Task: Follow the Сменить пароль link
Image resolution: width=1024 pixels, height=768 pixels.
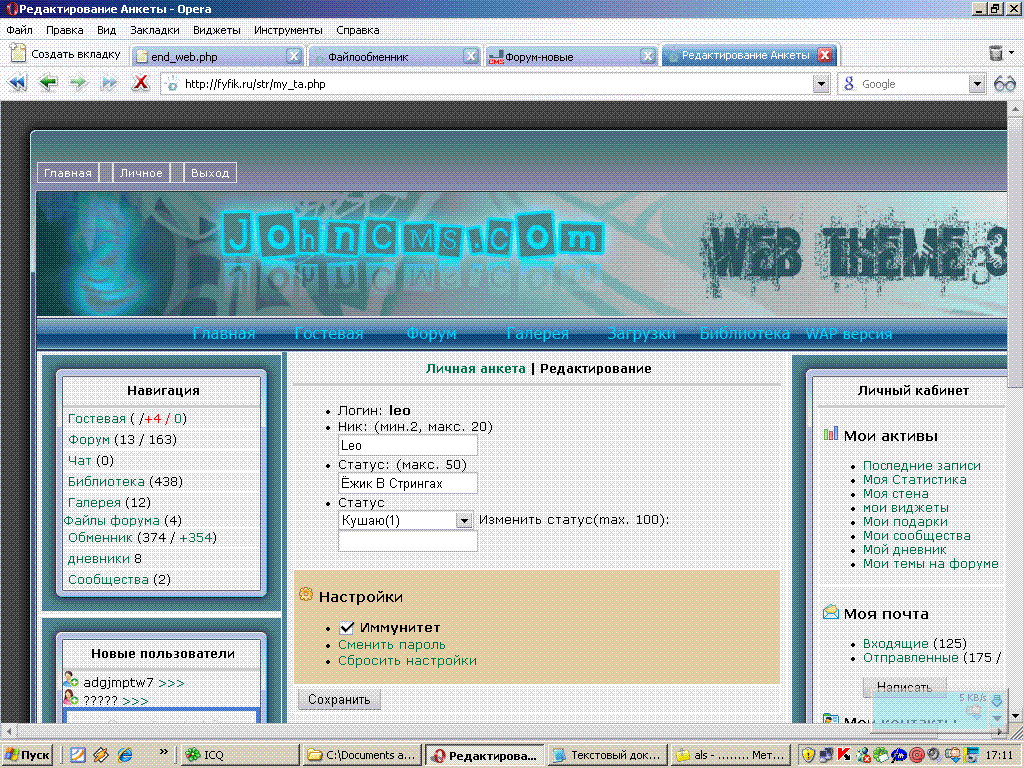Action: [392, 645]
